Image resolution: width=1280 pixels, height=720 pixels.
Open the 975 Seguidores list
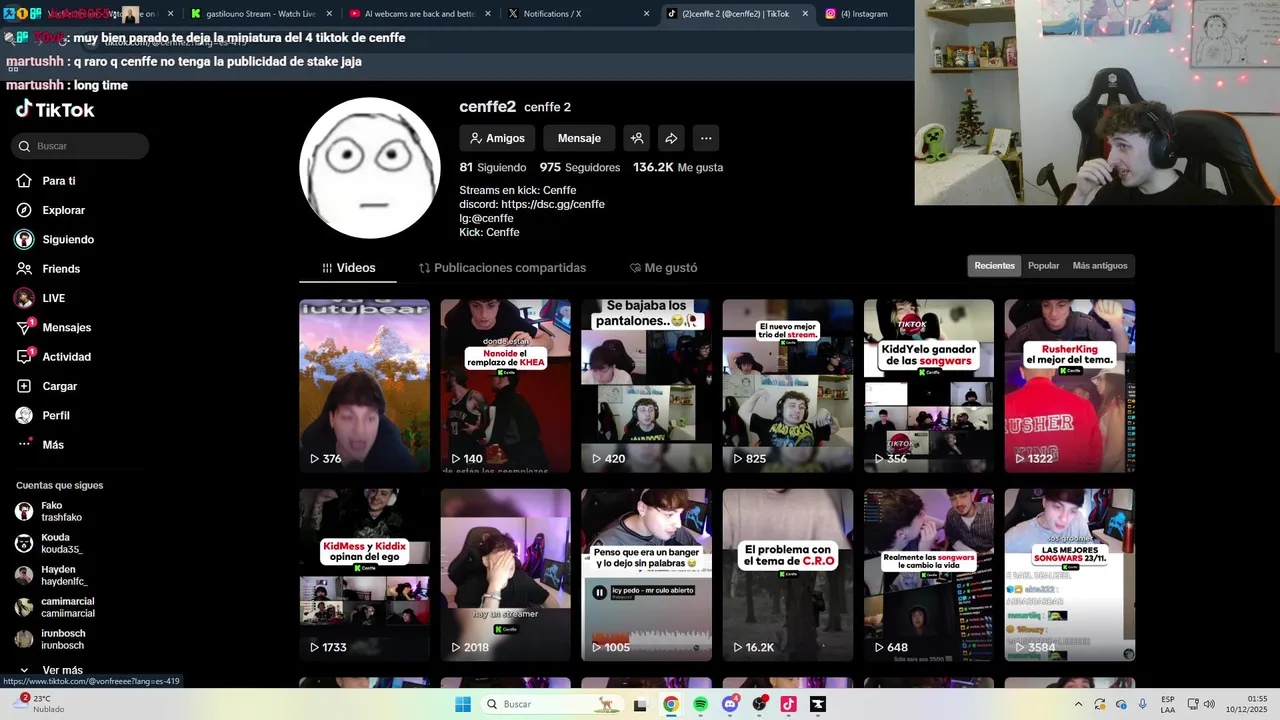click(580, 167)
